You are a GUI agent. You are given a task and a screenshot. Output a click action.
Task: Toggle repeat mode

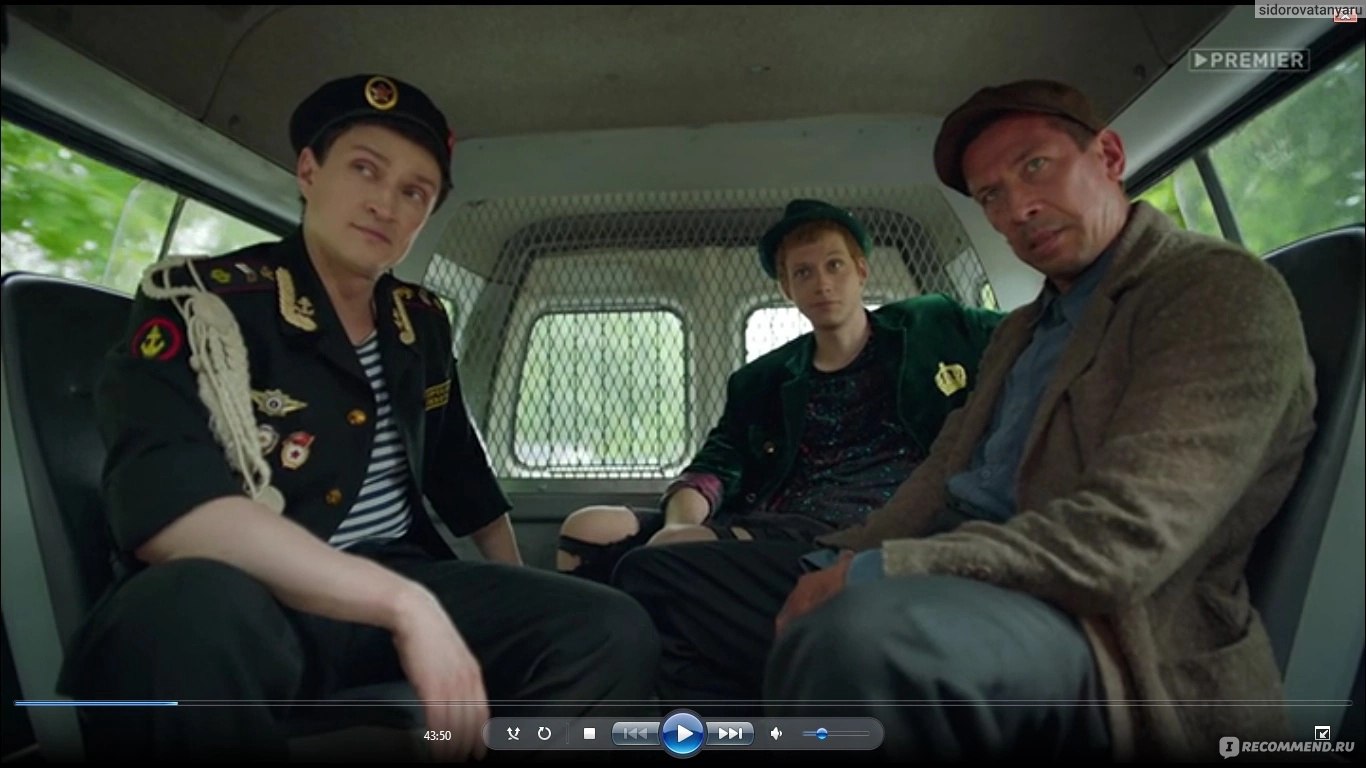click(544, 734)
